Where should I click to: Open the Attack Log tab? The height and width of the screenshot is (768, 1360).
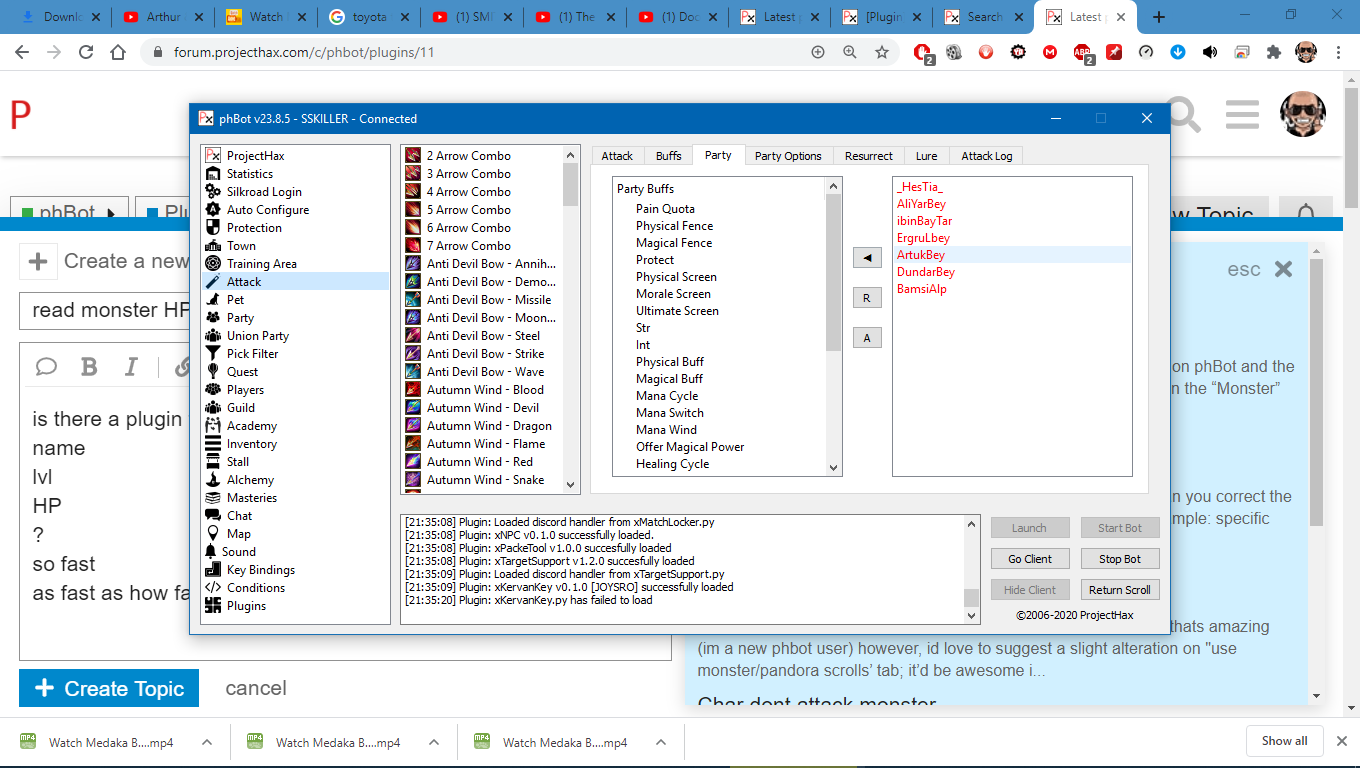(986, 156)
